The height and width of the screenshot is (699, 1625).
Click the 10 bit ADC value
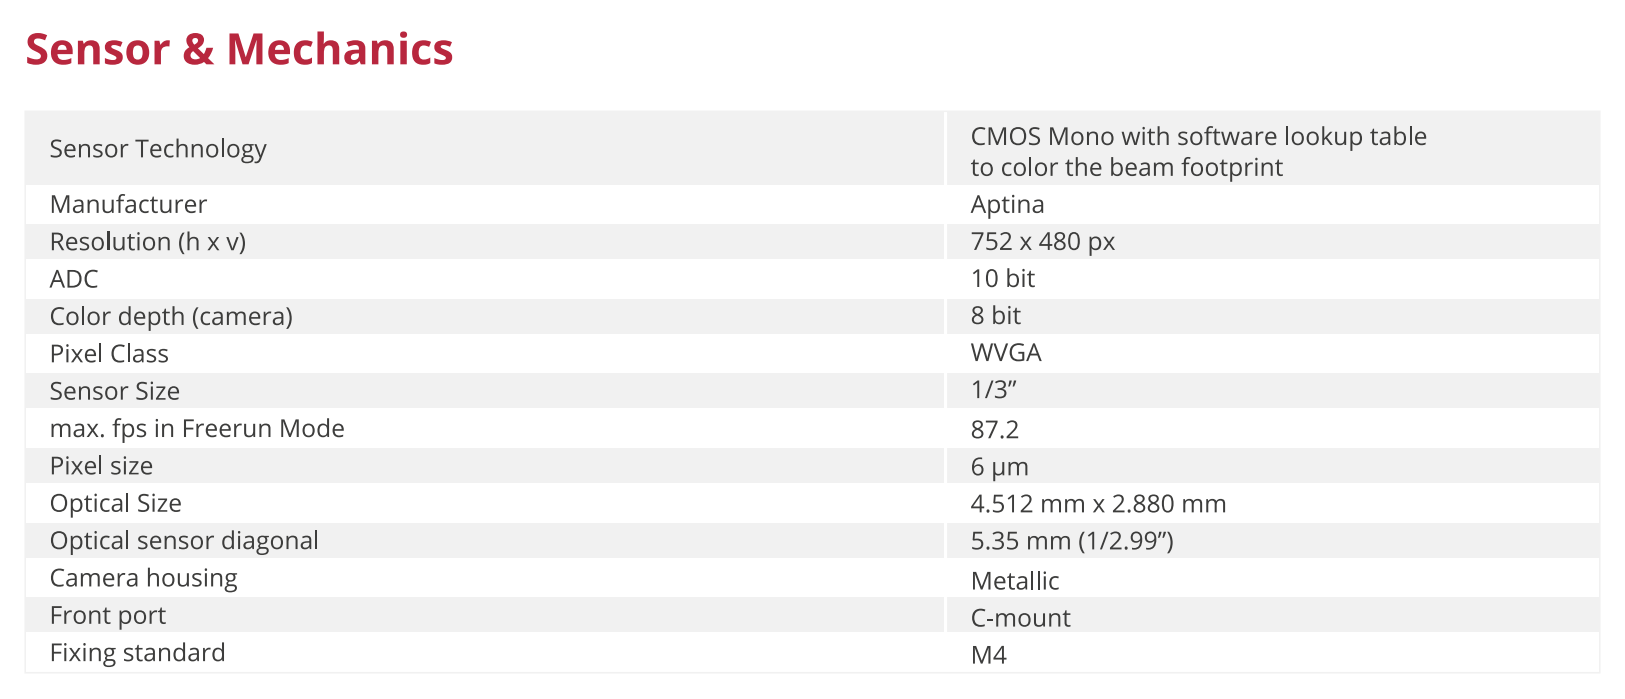[x=1002, y=279]
